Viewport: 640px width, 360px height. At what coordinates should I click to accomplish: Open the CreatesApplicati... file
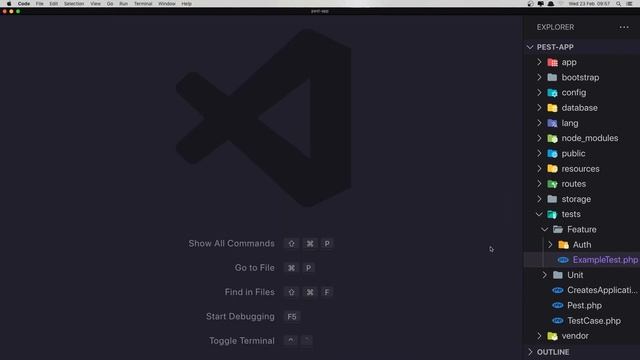(602, 290)
